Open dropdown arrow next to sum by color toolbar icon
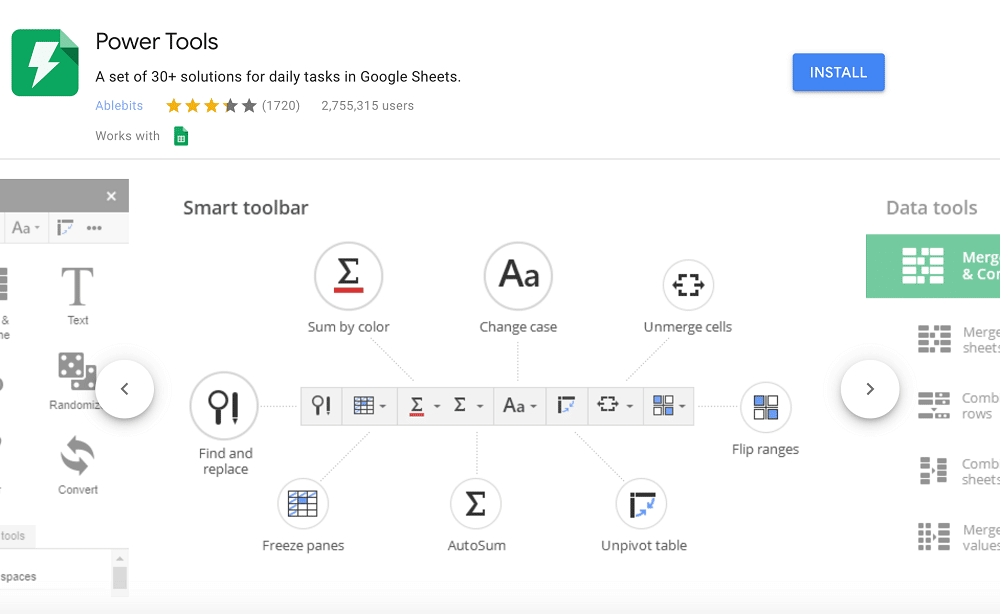The width and height of the screenshot is (1000, 614). [437, 406]
